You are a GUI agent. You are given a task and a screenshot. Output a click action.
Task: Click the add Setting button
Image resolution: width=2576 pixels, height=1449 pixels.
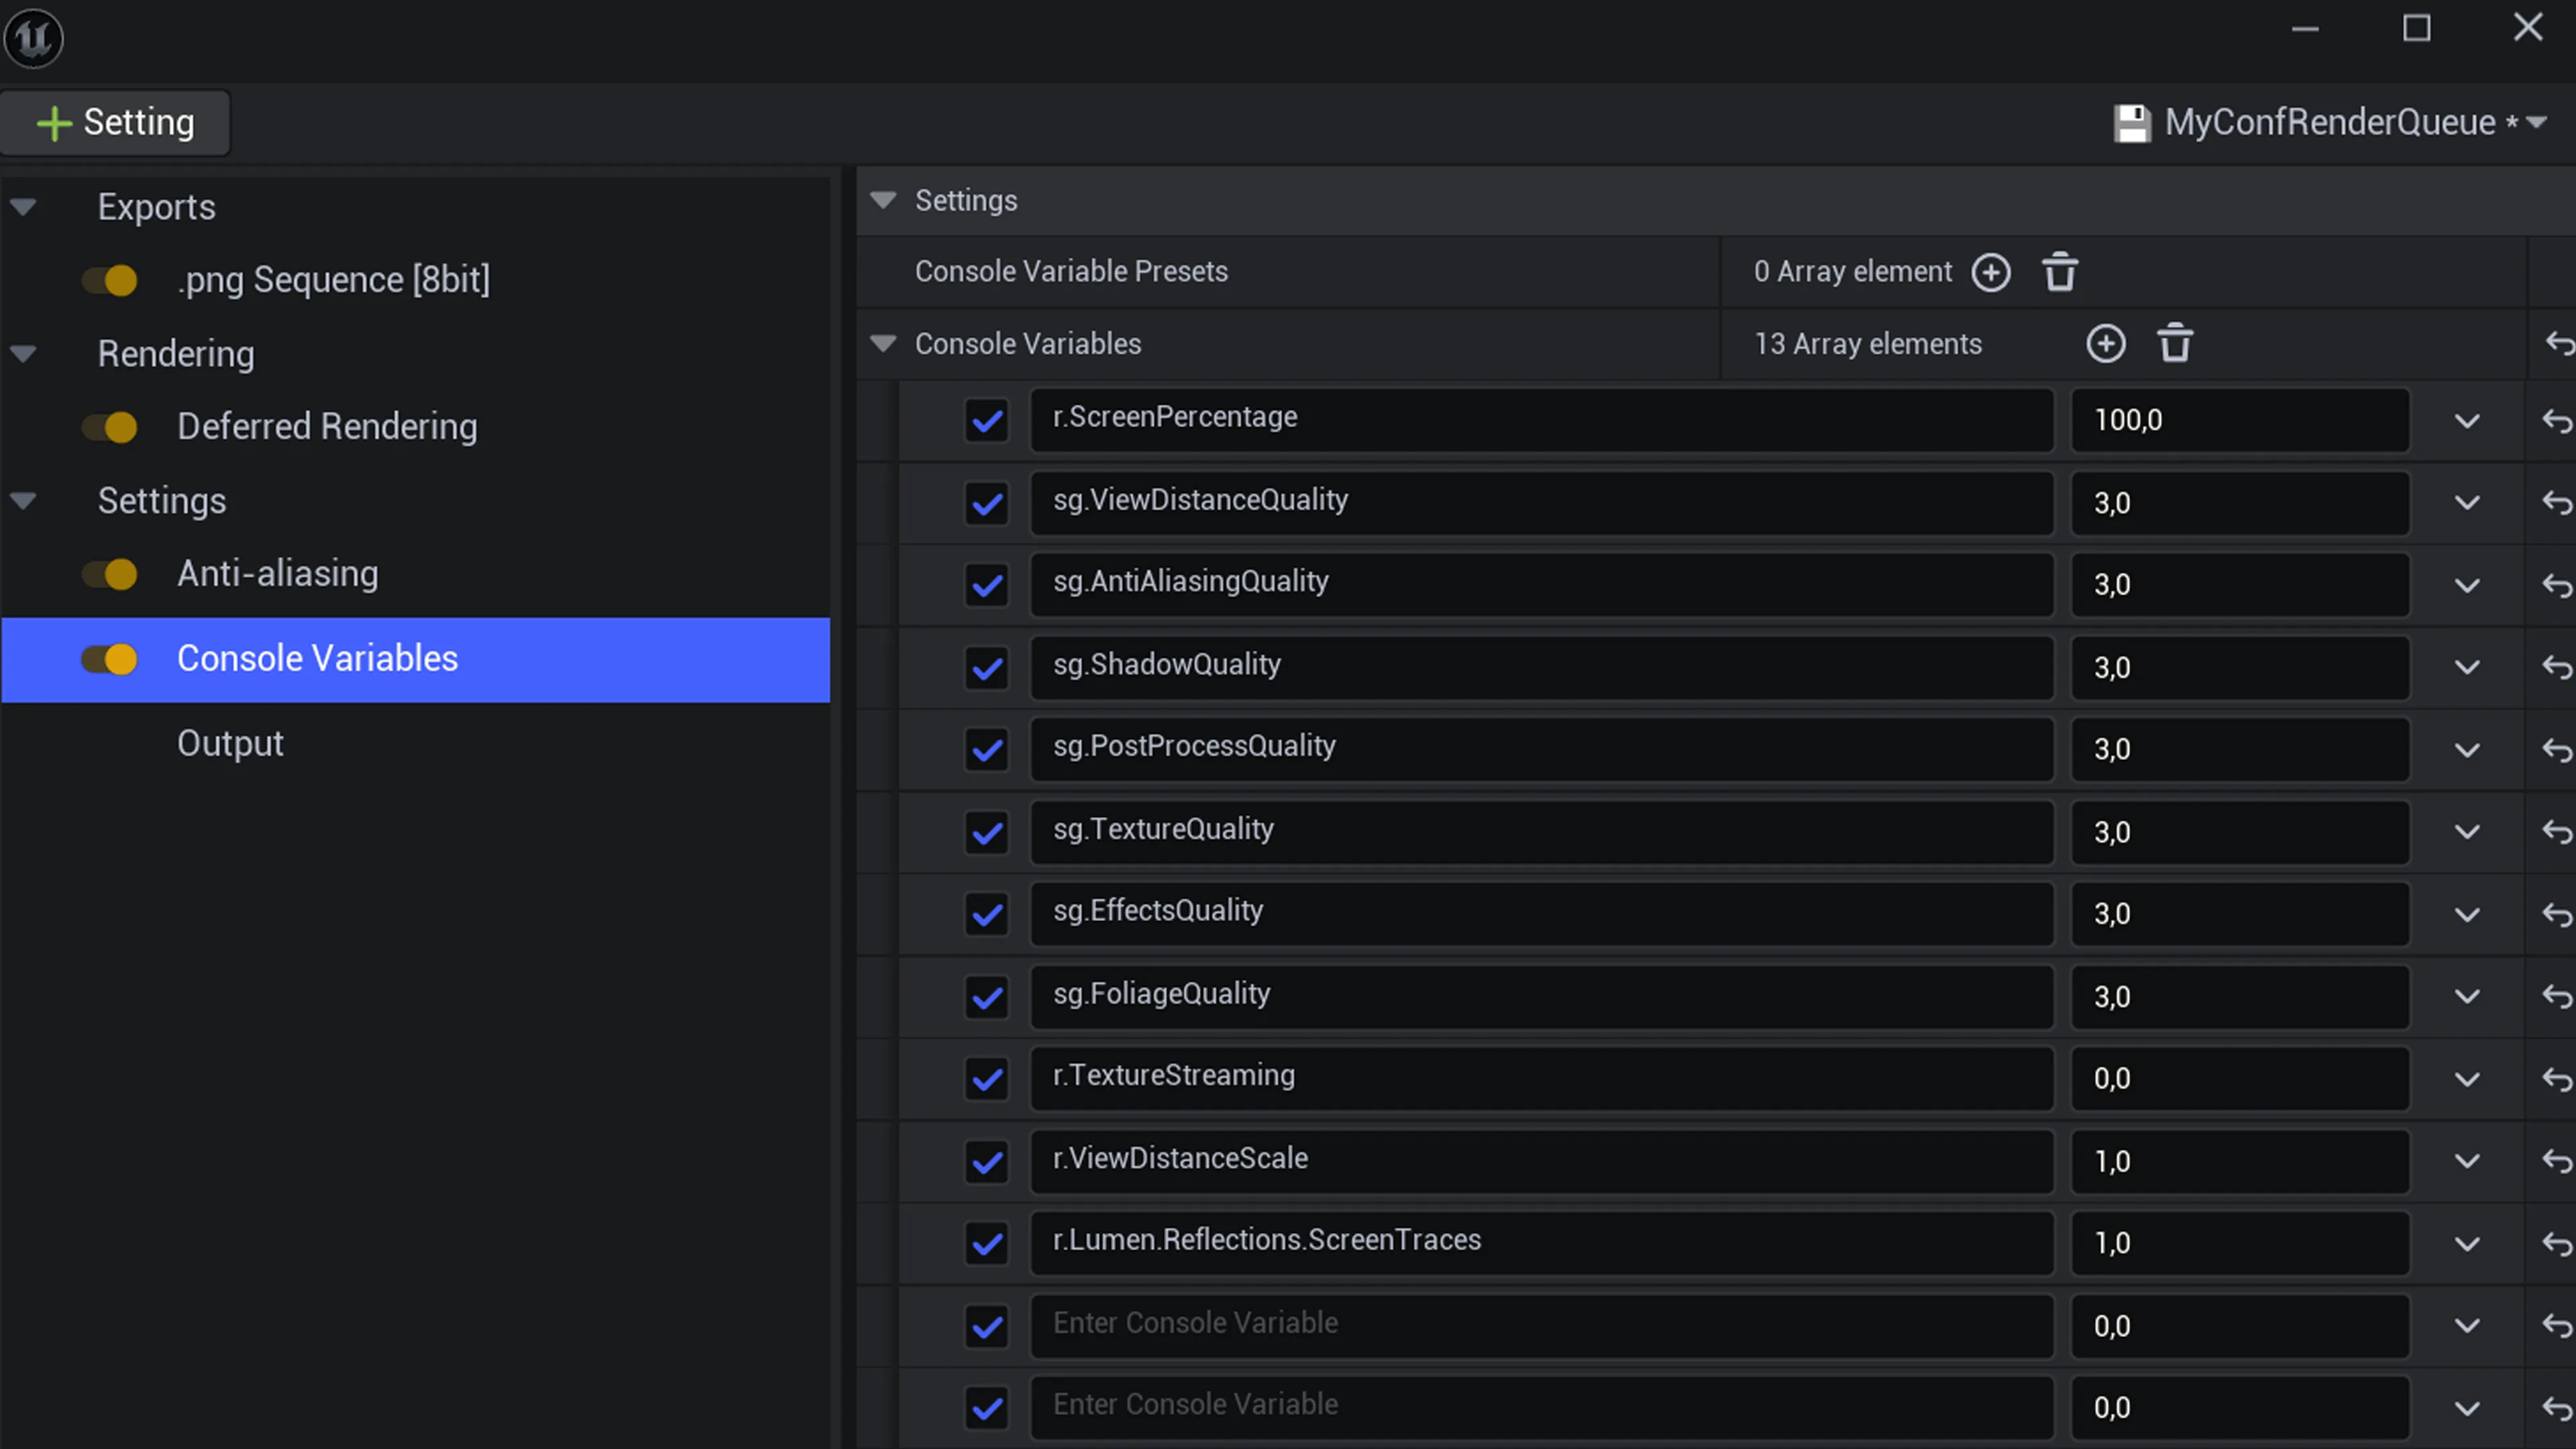click(x=115, y=123)
